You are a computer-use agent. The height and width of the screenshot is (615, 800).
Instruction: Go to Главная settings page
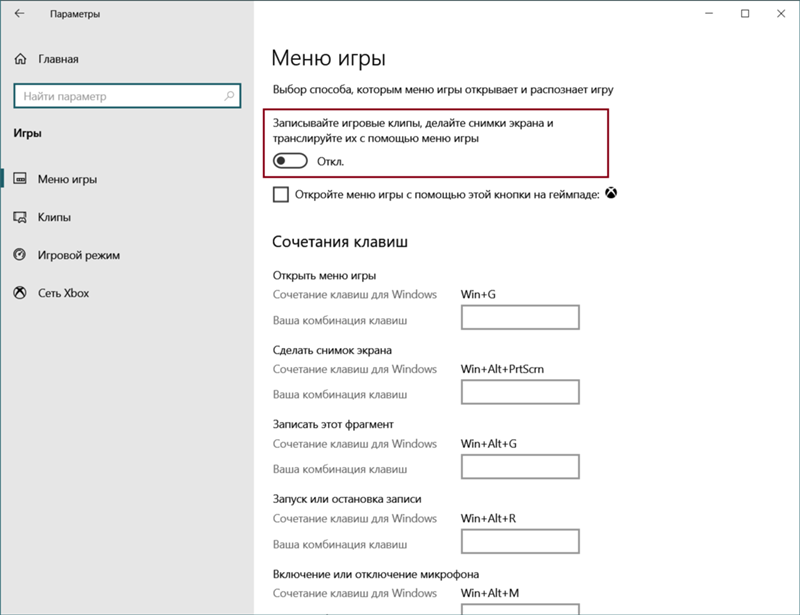point(58,59)
